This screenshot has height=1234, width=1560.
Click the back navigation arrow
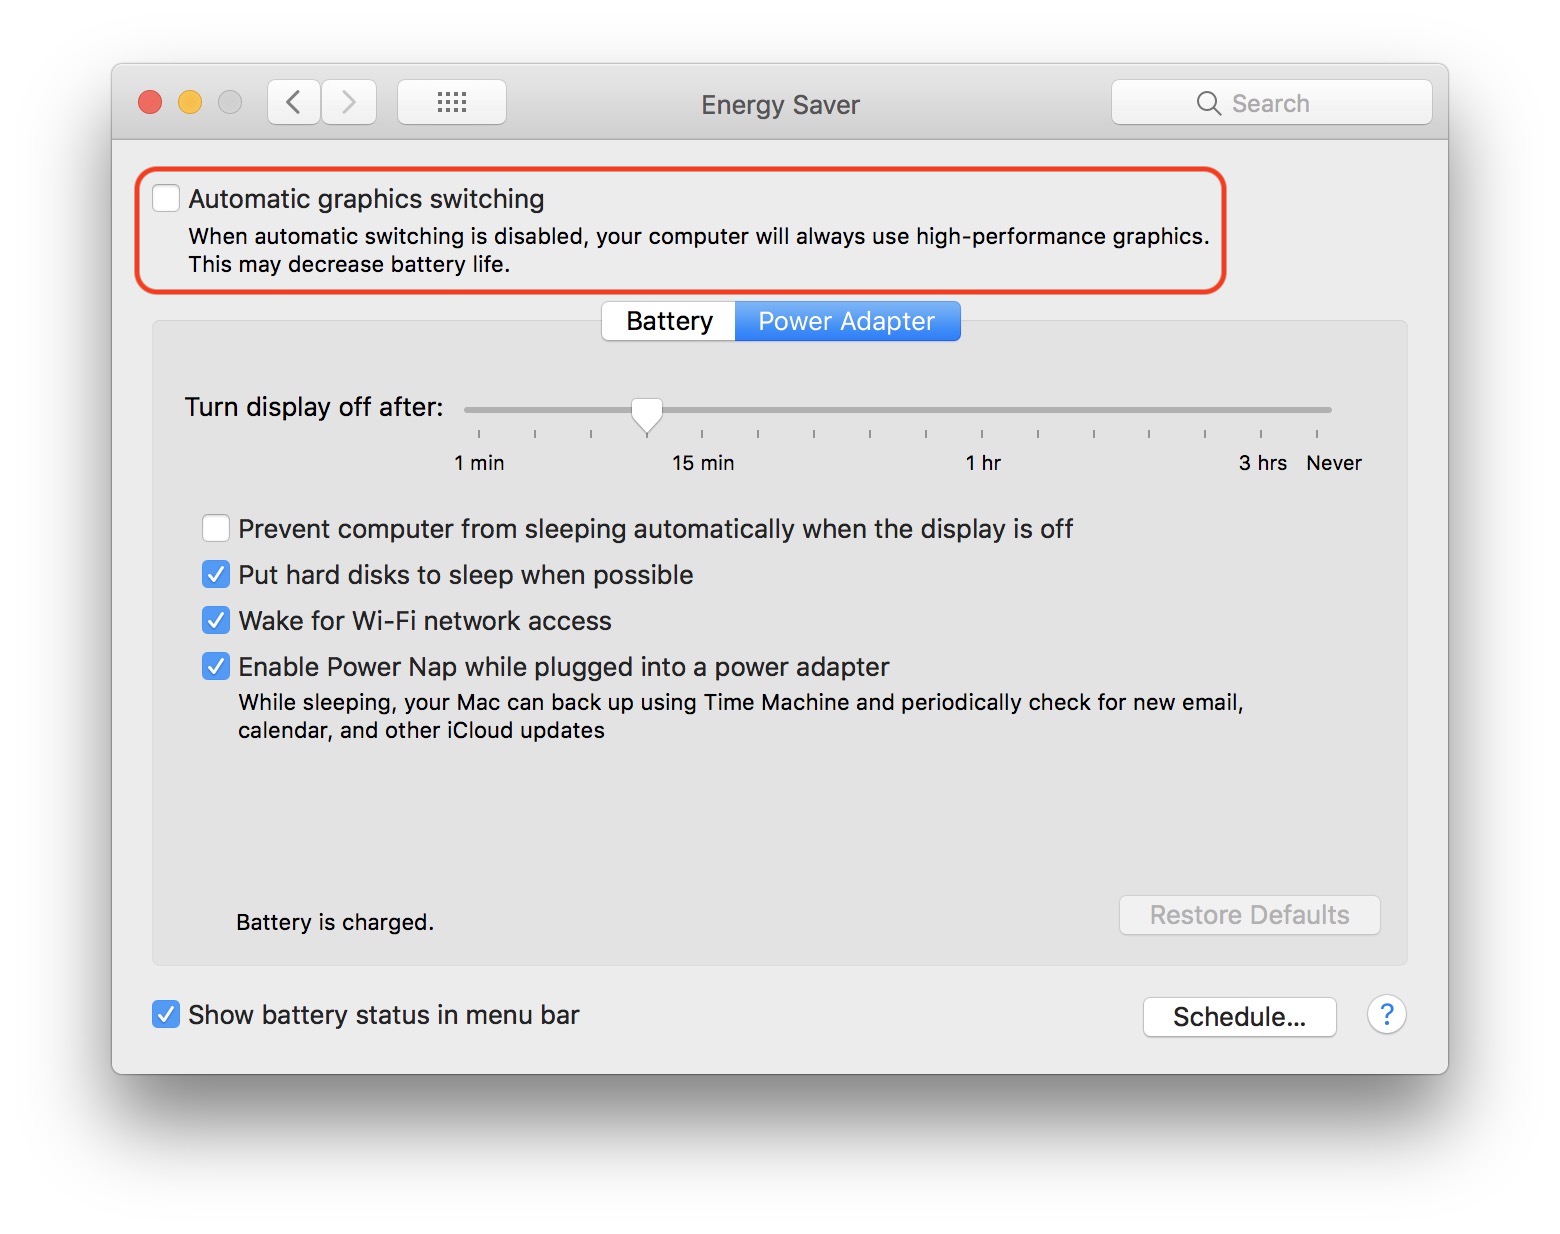[x=293, y=101]
